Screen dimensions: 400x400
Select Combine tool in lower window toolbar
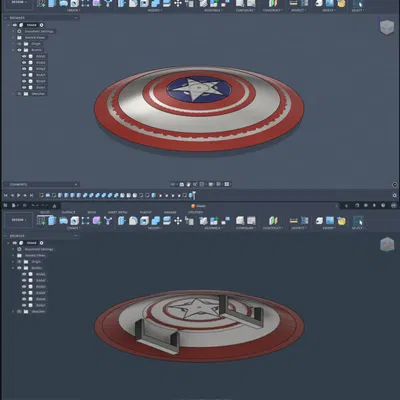156,221
